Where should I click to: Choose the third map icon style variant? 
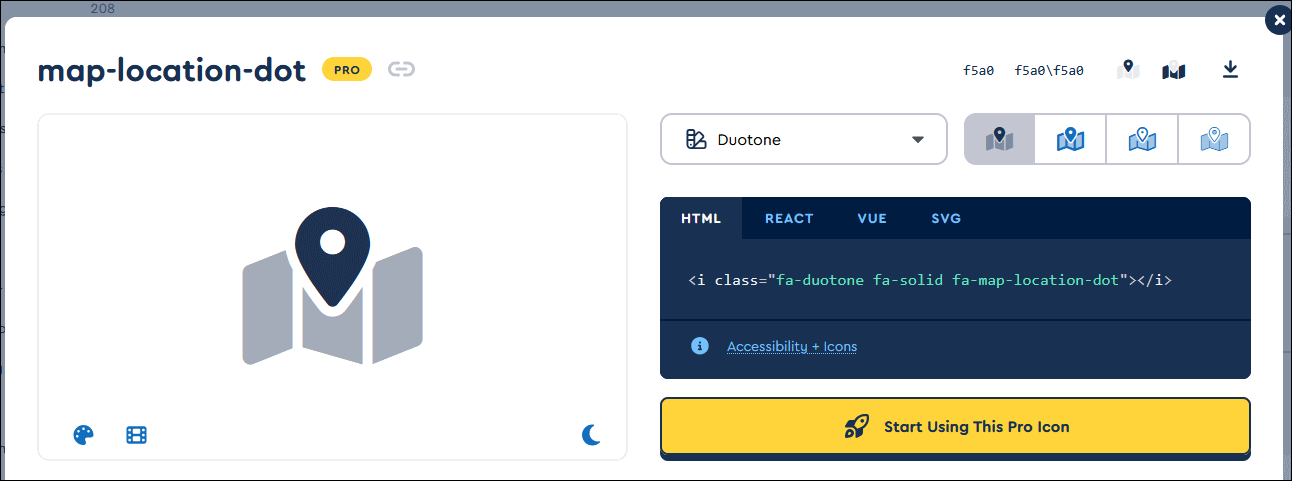[x=1142, y=139]
